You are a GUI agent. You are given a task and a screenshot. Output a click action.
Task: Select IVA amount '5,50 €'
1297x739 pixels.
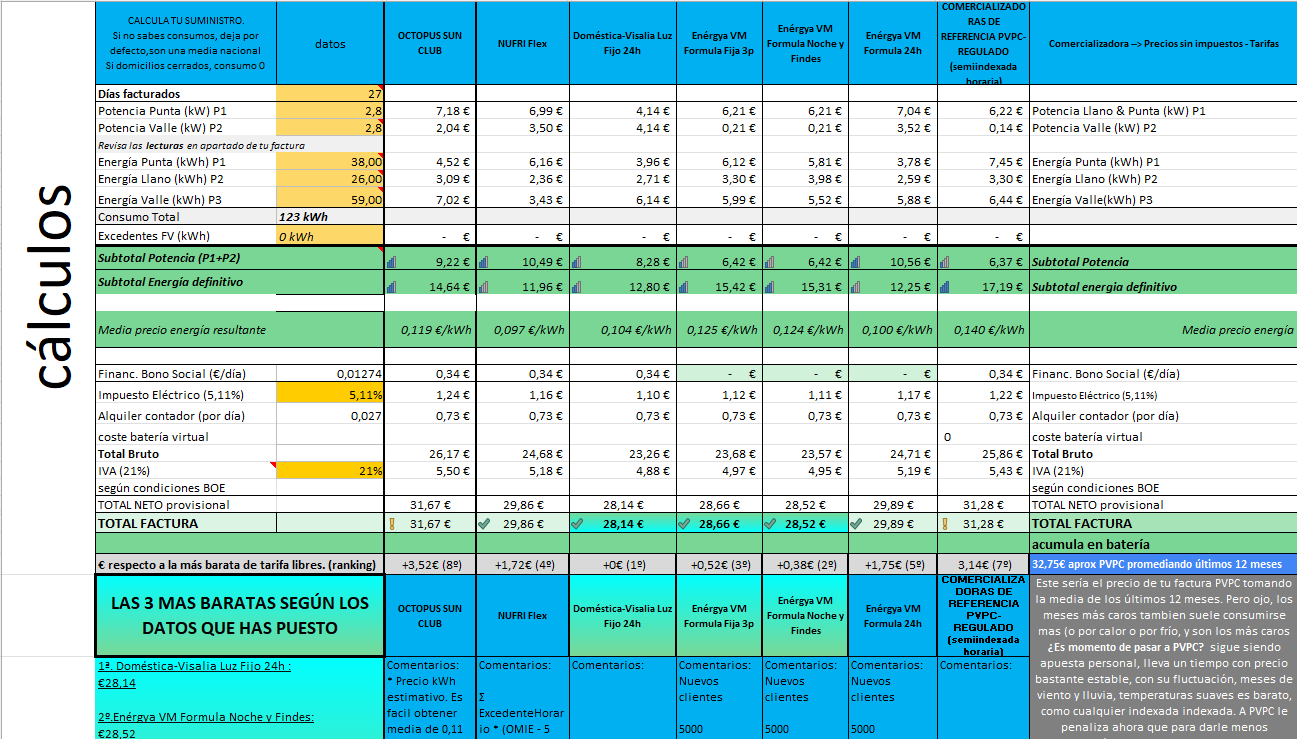click(x=431, y=471)
